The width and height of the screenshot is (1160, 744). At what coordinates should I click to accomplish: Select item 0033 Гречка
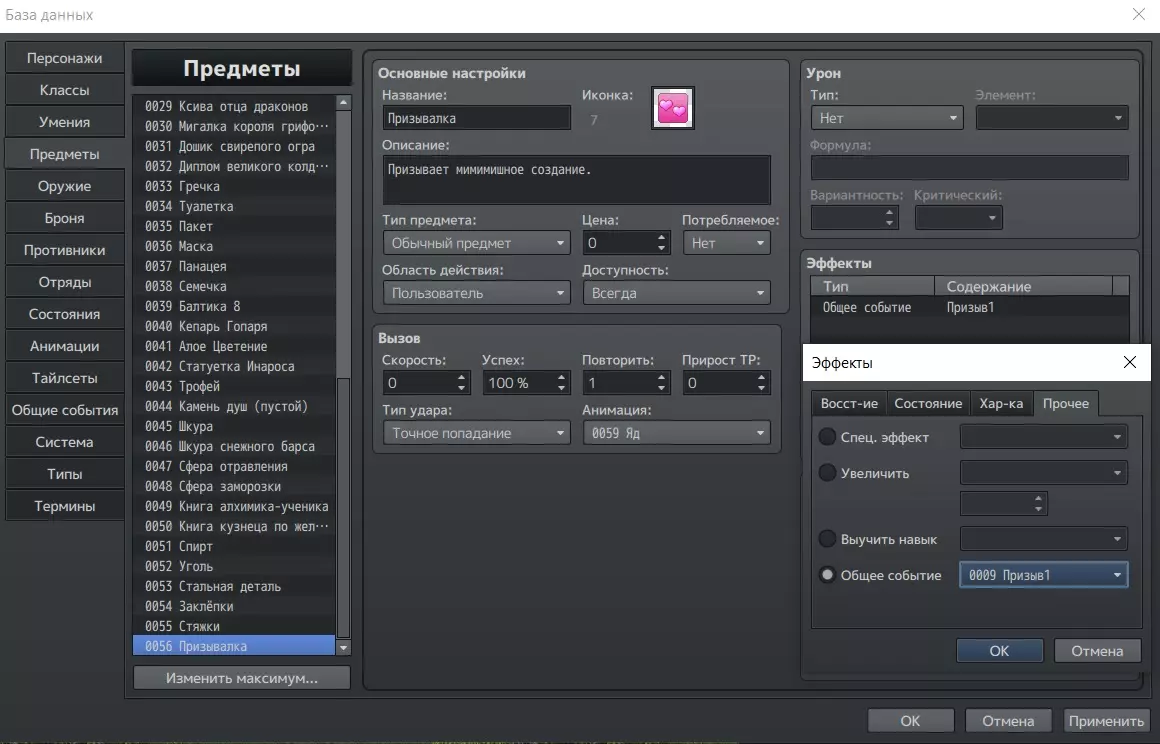click(x=234, y=186)
